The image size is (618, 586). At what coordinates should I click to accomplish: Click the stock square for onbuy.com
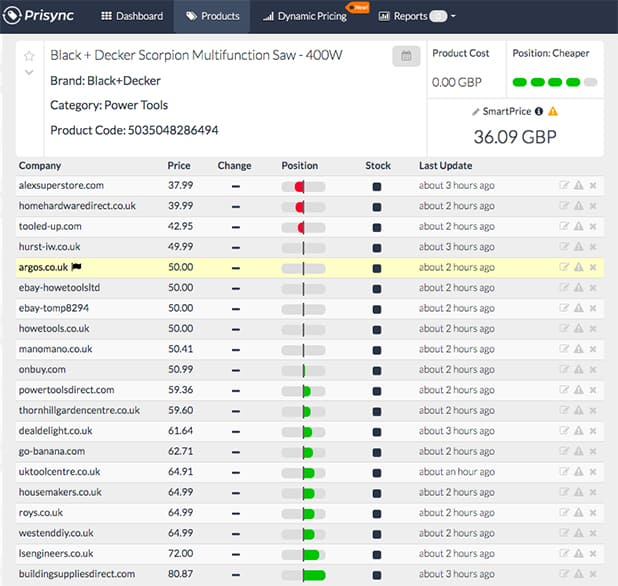pos(377,370)
